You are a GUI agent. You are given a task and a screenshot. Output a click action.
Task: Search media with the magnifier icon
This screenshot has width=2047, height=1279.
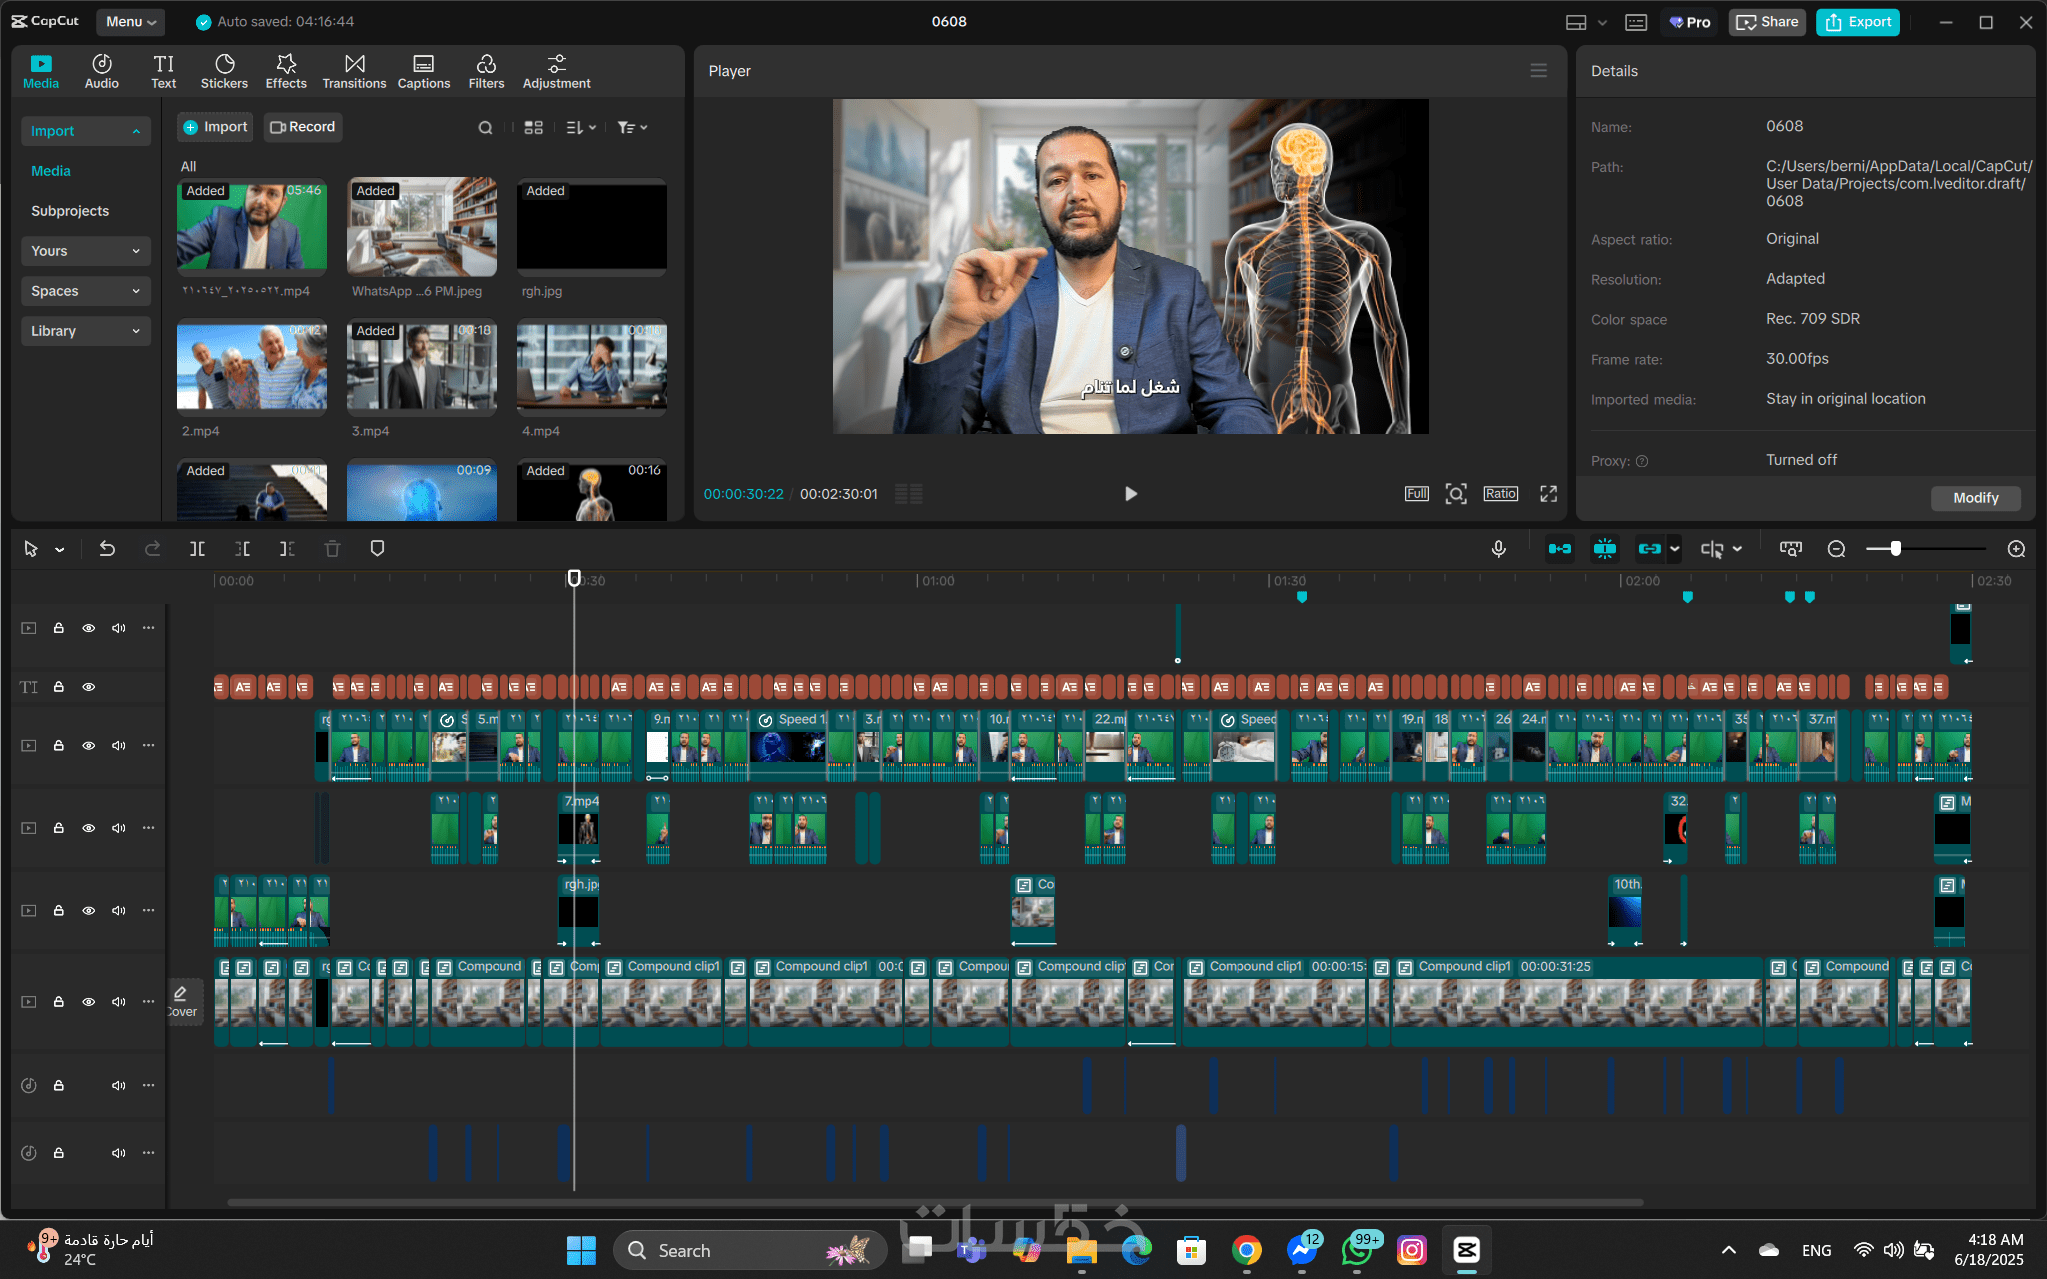485,128
